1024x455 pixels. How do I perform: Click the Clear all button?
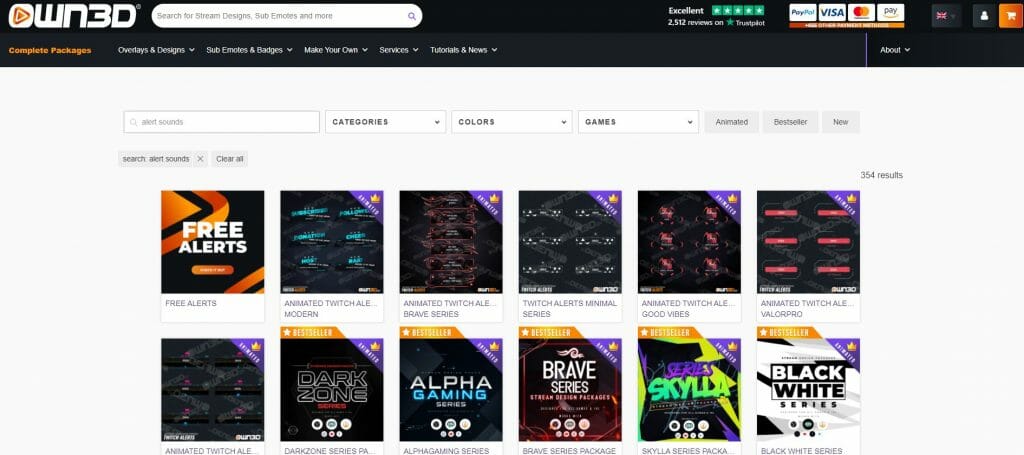click(230, 159)
